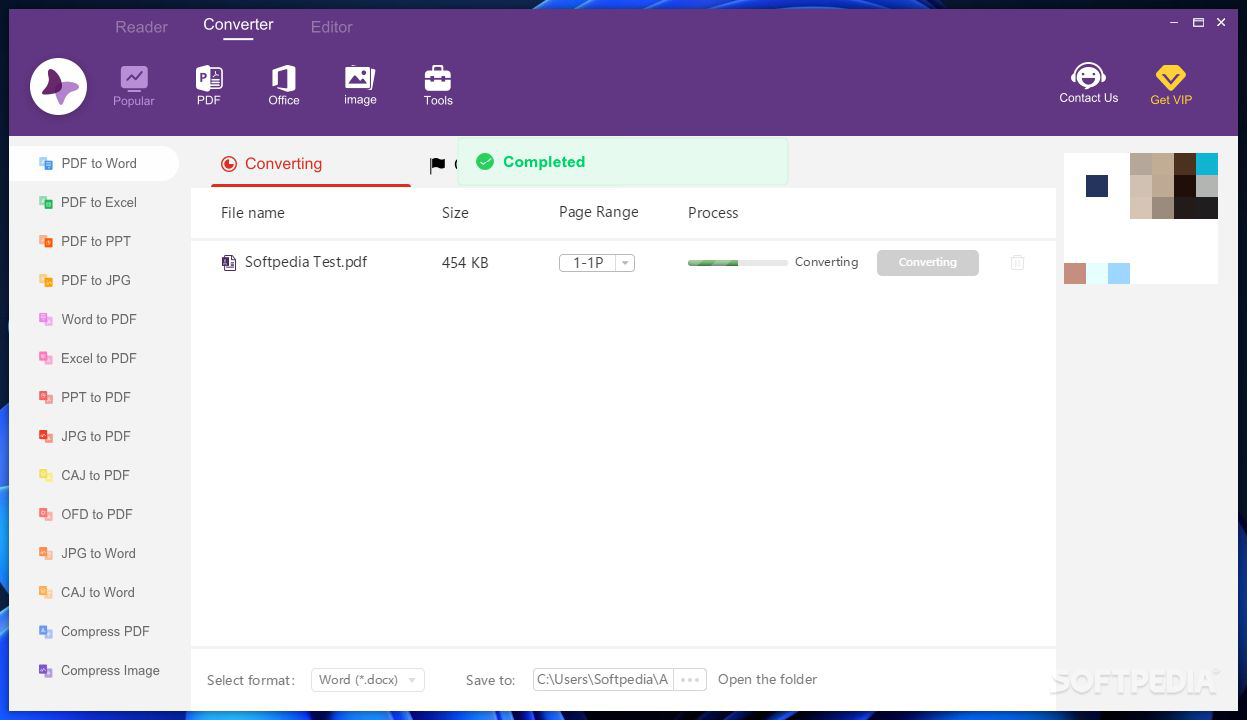Click the 454 KB size value
Viewport: 1247px width, 720px height.
click(x=465, y=263)
